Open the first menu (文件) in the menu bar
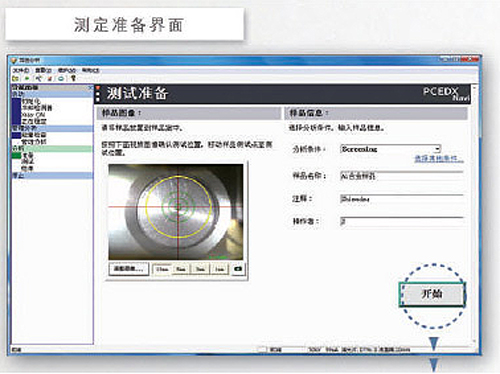The height and width of the screenshot is (374, 500). tap(21, 70)
